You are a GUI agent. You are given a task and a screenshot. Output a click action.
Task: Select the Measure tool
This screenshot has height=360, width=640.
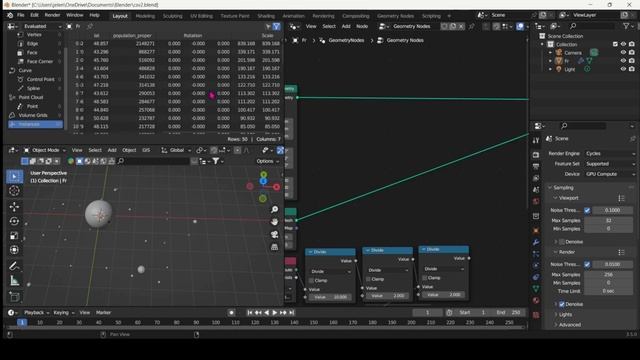[x=14, y=280]
